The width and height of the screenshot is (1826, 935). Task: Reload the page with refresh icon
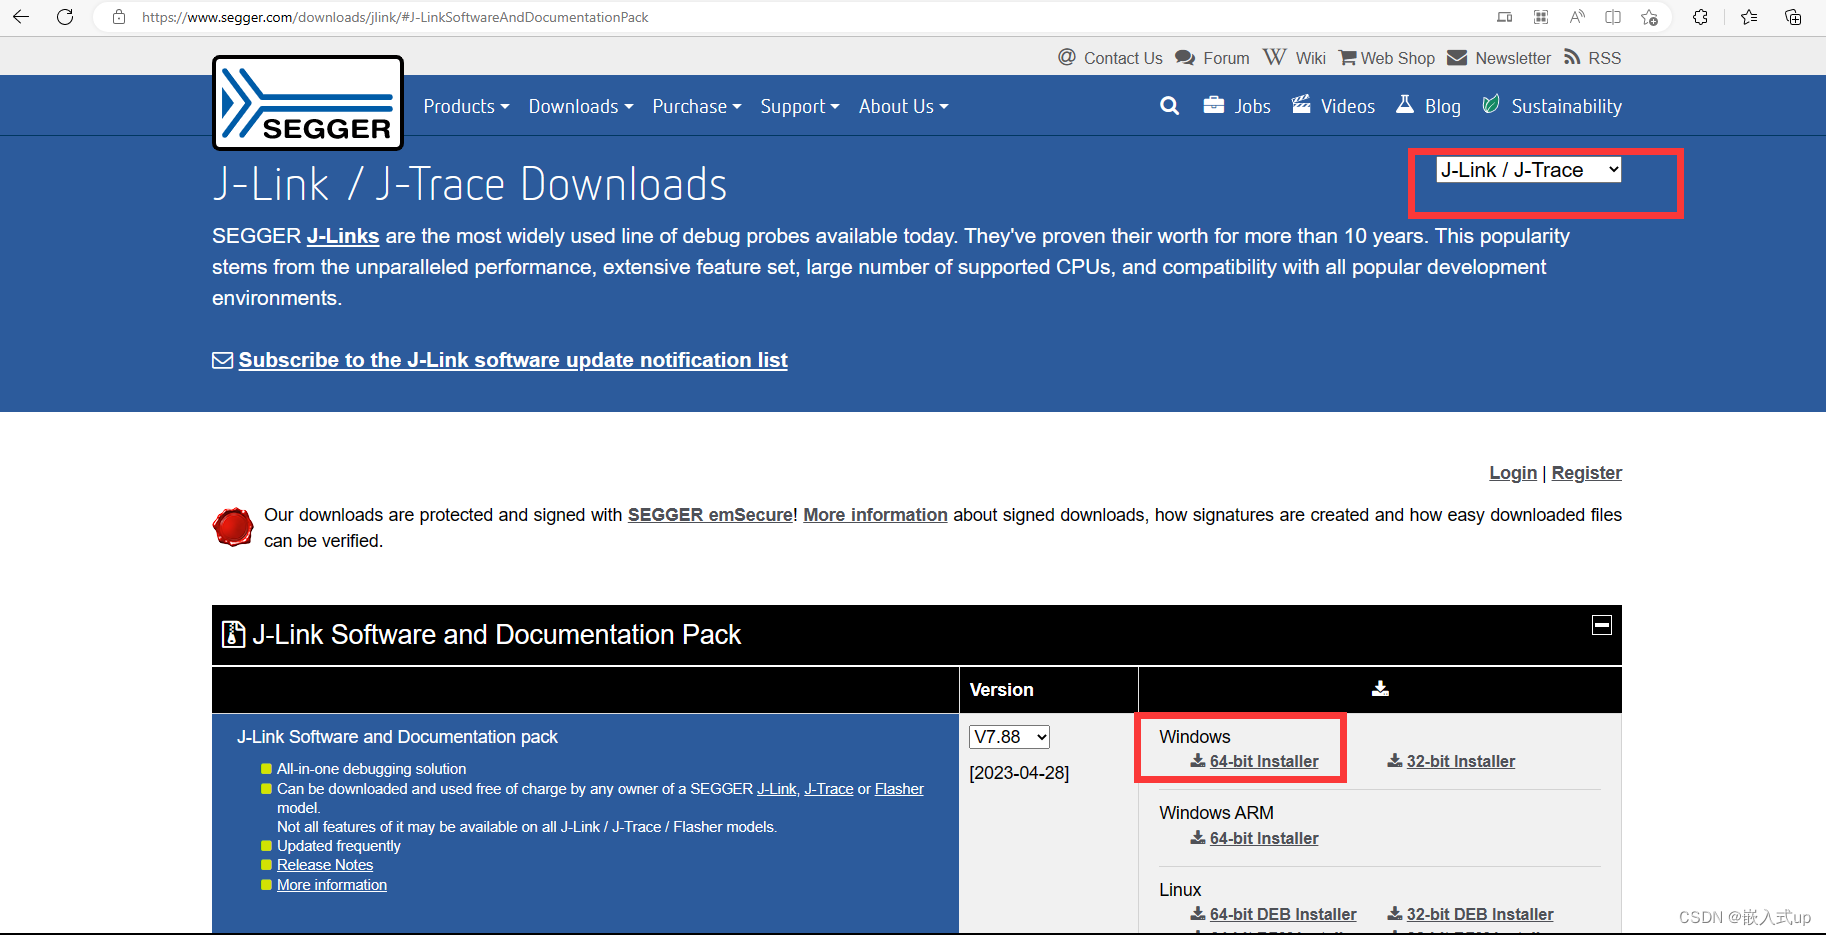65,17
